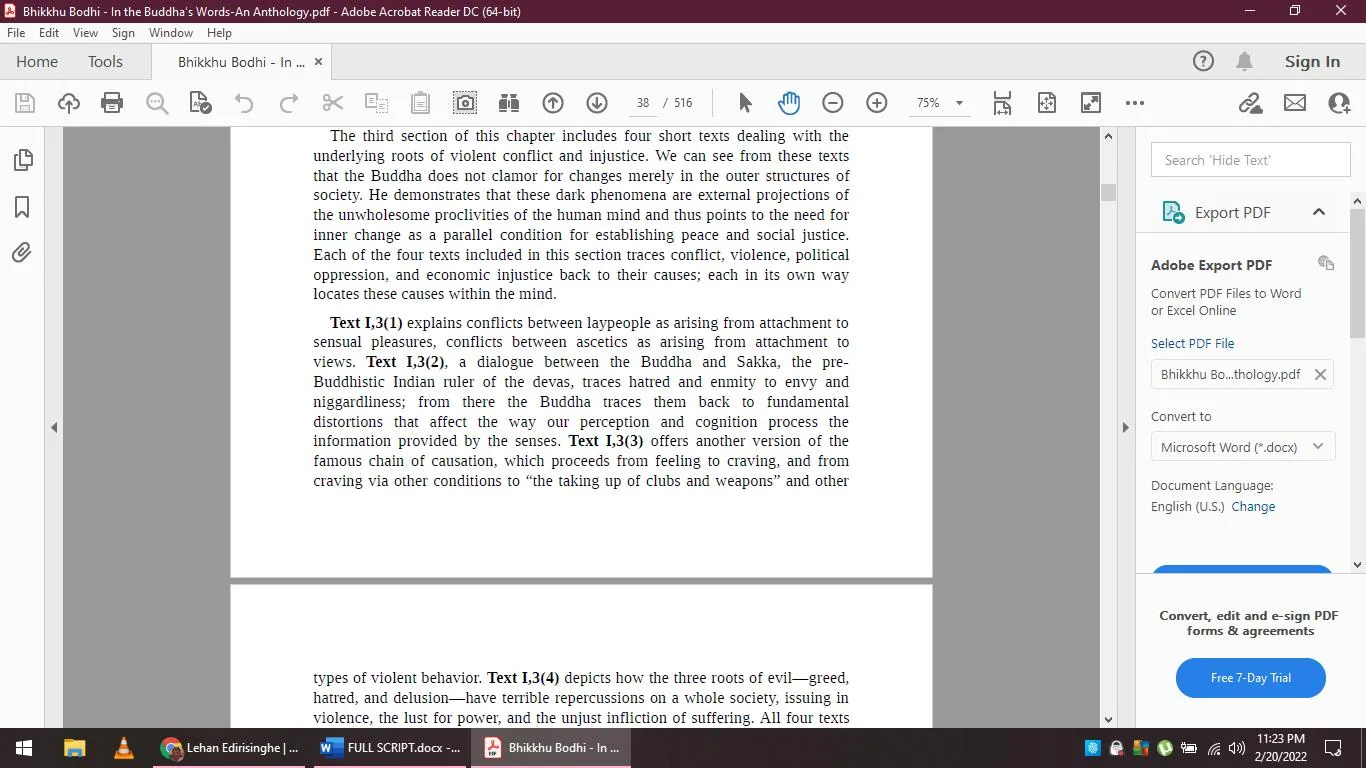Click the Undo arrow
The height and width of the screenshot is (768, 1366).
[x=244, y=103]
